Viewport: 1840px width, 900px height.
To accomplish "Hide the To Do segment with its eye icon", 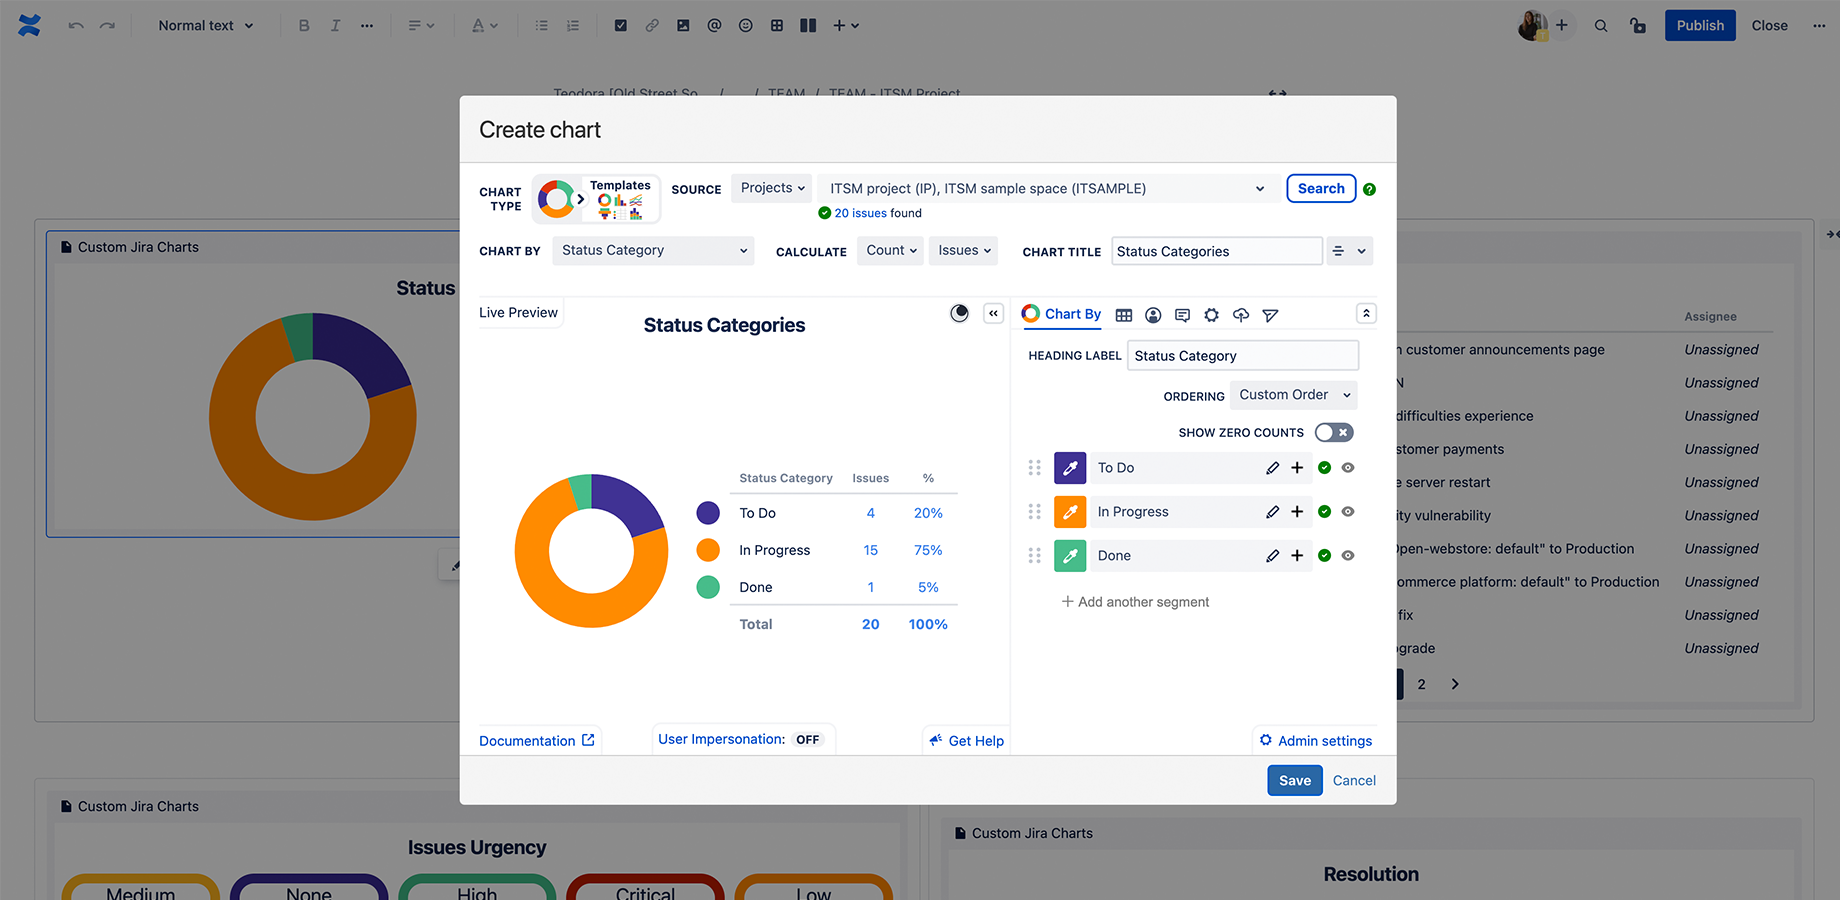I will click(x=1347, y=467).
